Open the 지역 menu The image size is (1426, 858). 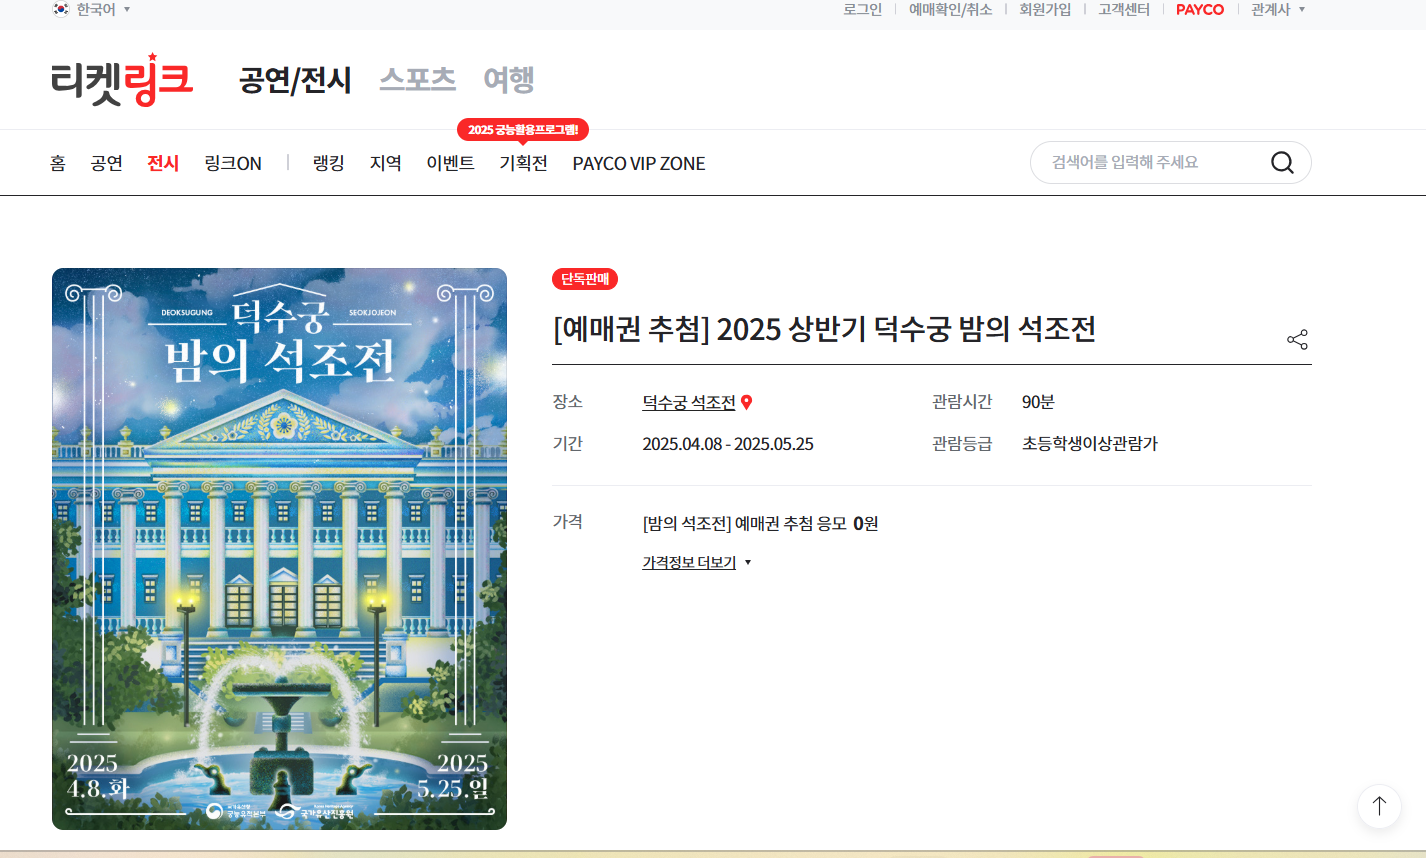(x=386, y=163)
